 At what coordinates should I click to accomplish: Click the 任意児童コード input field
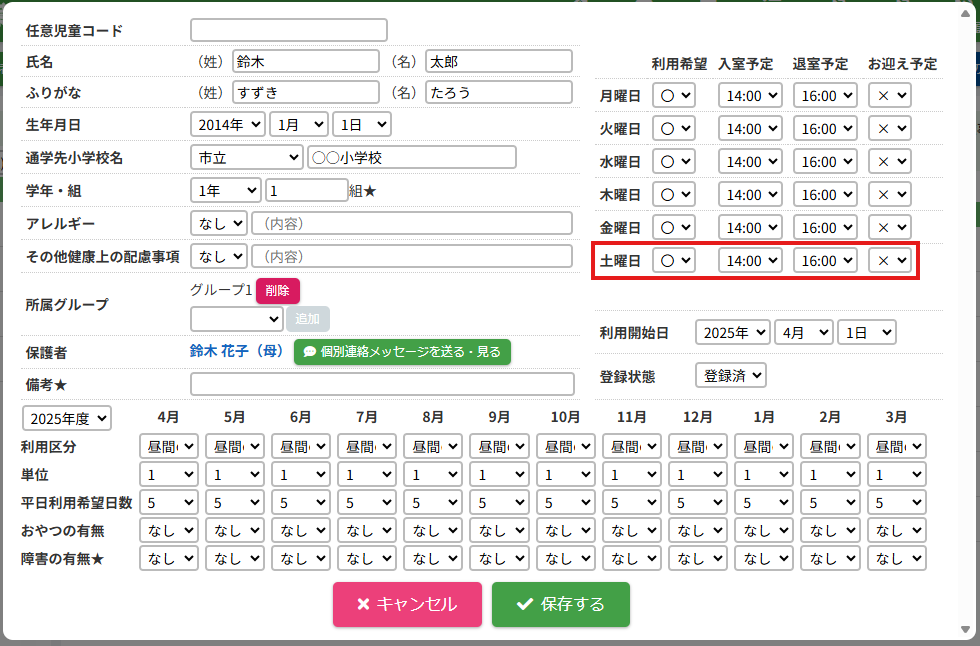288,30
